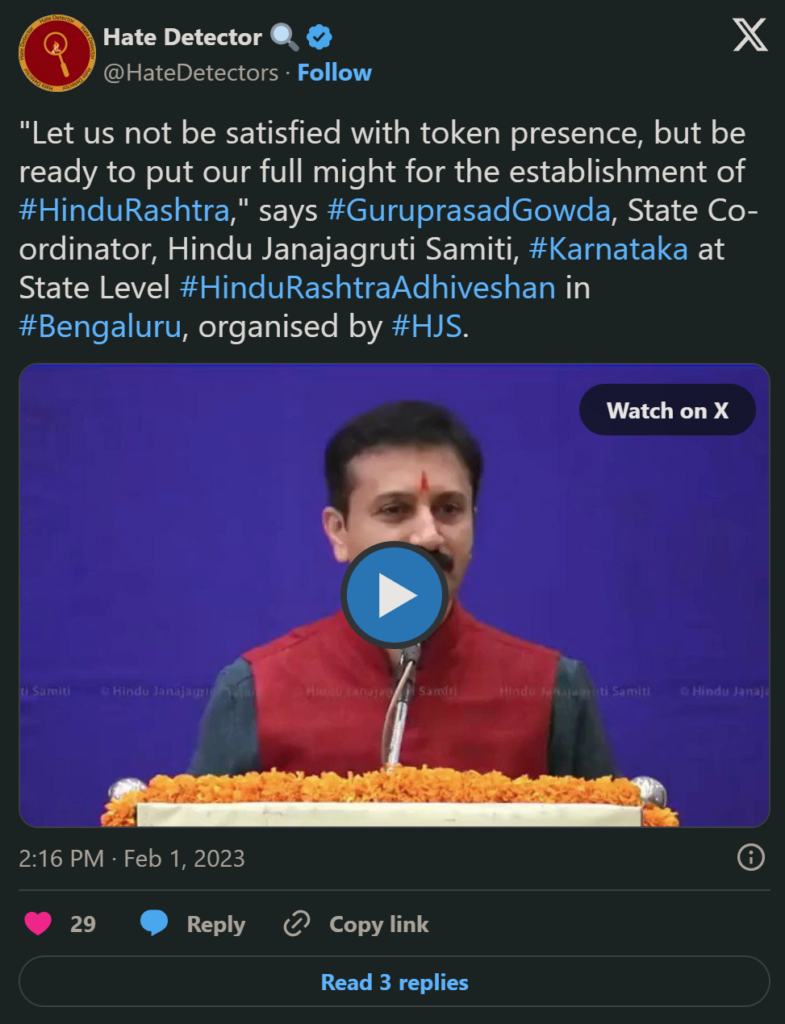Click the reply speech bubble icon
This screenshot has width=785, height=1024.
coord(154,923)
